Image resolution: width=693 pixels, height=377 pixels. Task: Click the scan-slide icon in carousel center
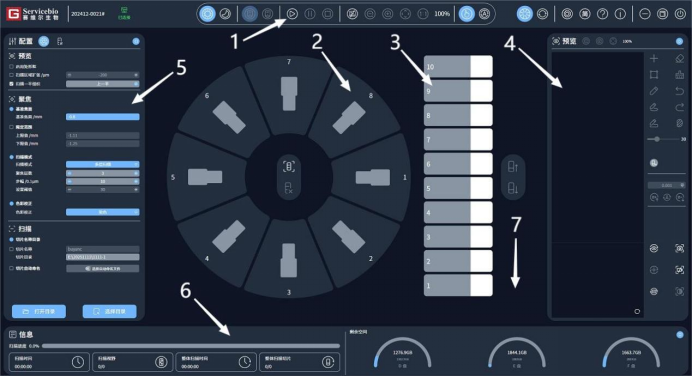[289, 167]
